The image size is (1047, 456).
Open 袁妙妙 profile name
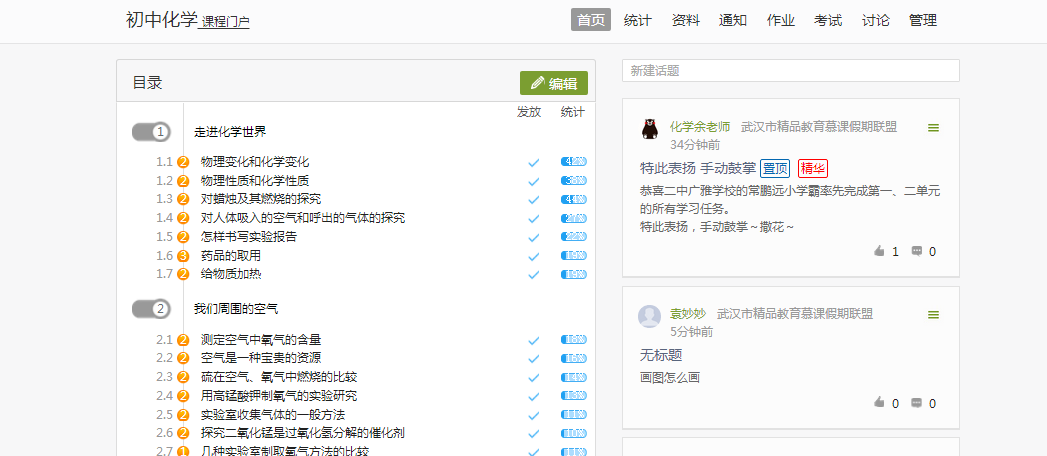[688, 314]
